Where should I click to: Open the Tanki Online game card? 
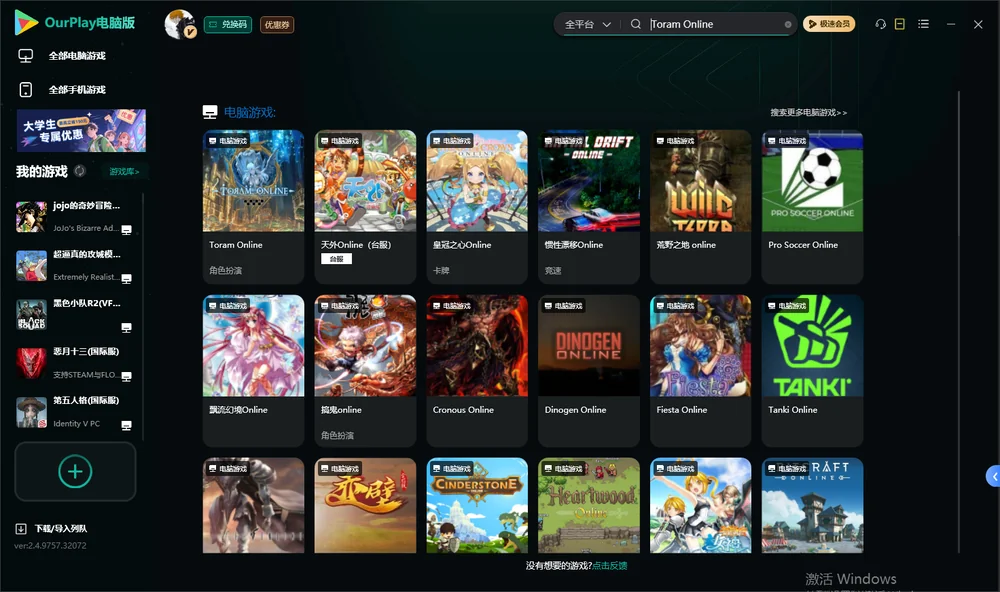tap(812, 371)
